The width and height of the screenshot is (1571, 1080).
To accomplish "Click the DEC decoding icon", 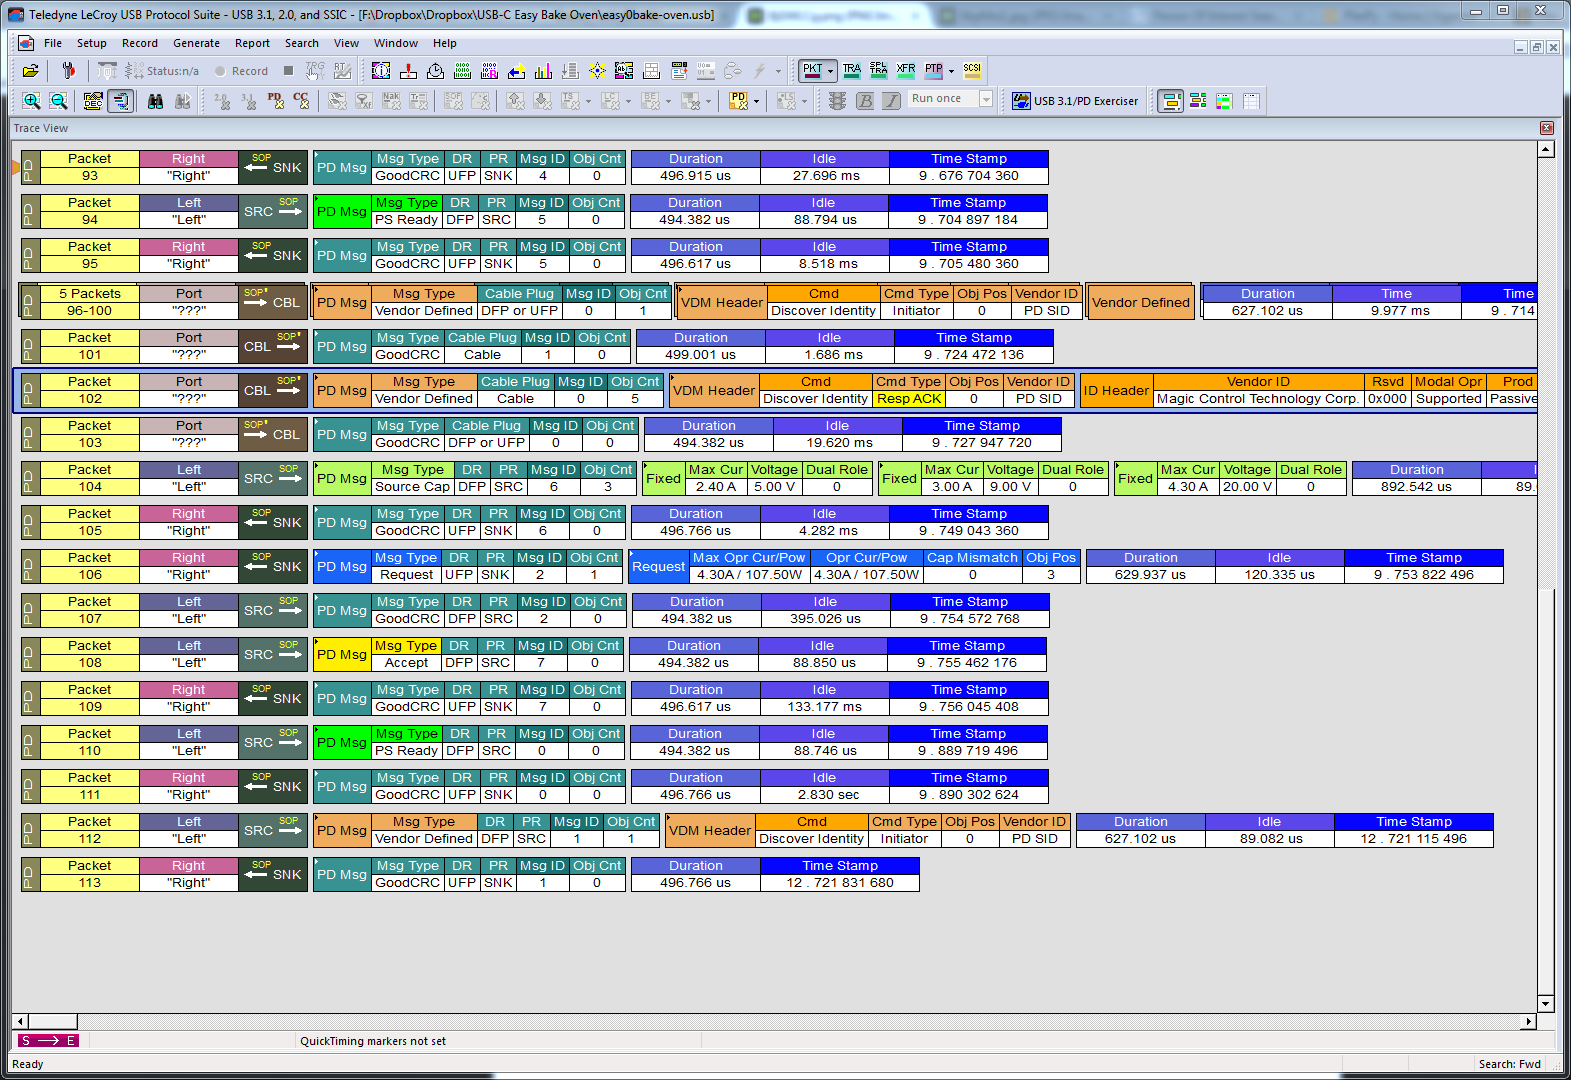I will coord(93,101).
